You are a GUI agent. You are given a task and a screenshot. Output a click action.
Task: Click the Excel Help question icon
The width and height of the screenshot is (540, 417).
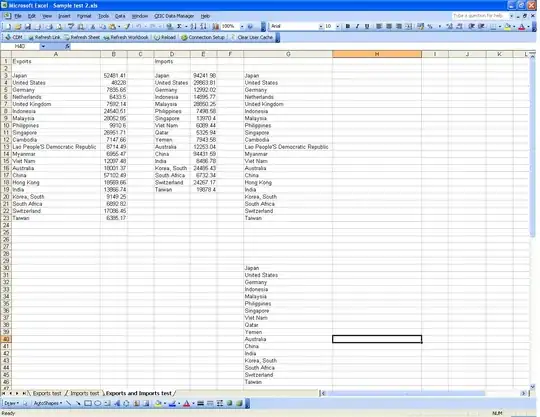(250, 26)
